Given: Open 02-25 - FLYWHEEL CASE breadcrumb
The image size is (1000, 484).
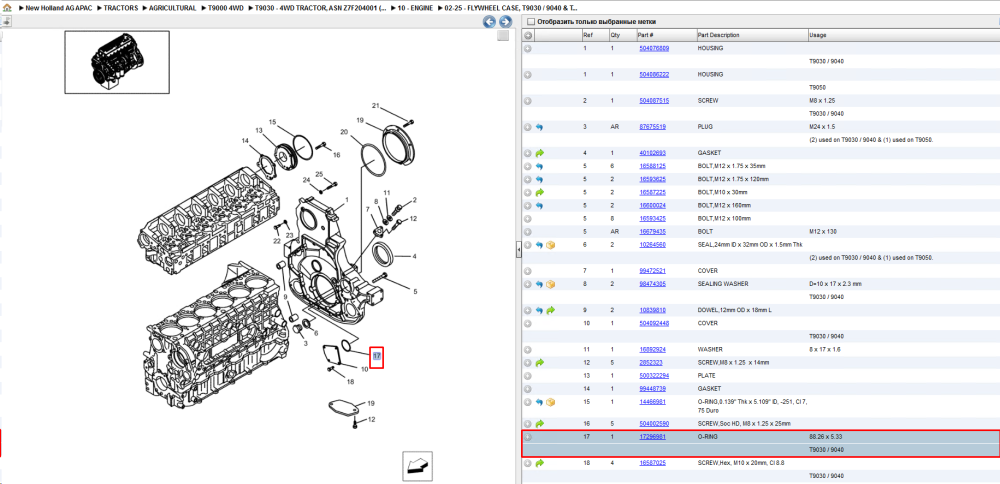Looking at the screenshot, I should pyautogui.click(x=511, y=8).
